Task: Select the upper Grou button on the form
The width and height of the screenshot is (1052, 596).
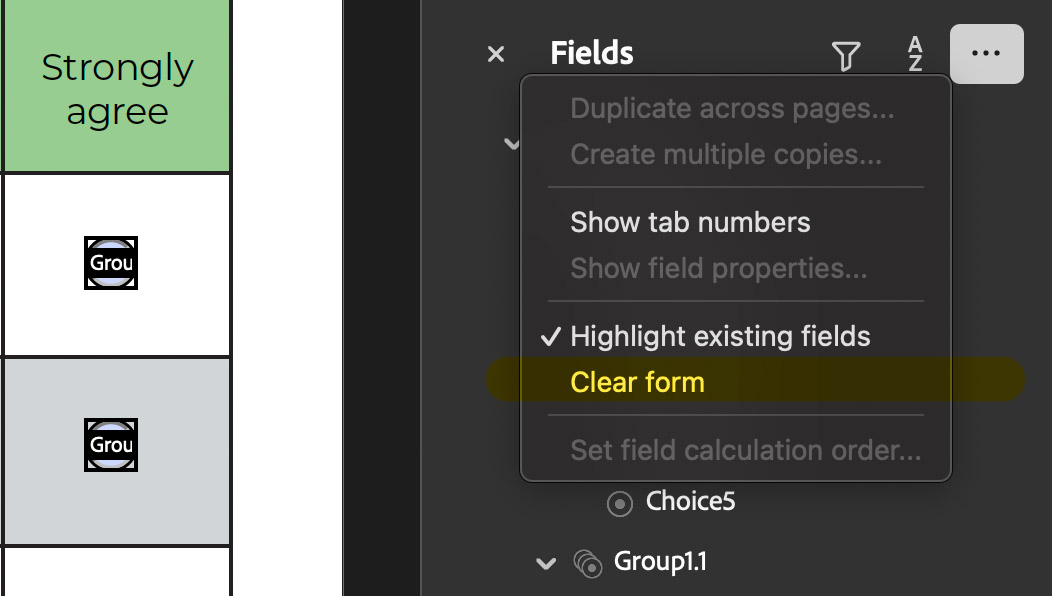Action: tap(111, 263)
